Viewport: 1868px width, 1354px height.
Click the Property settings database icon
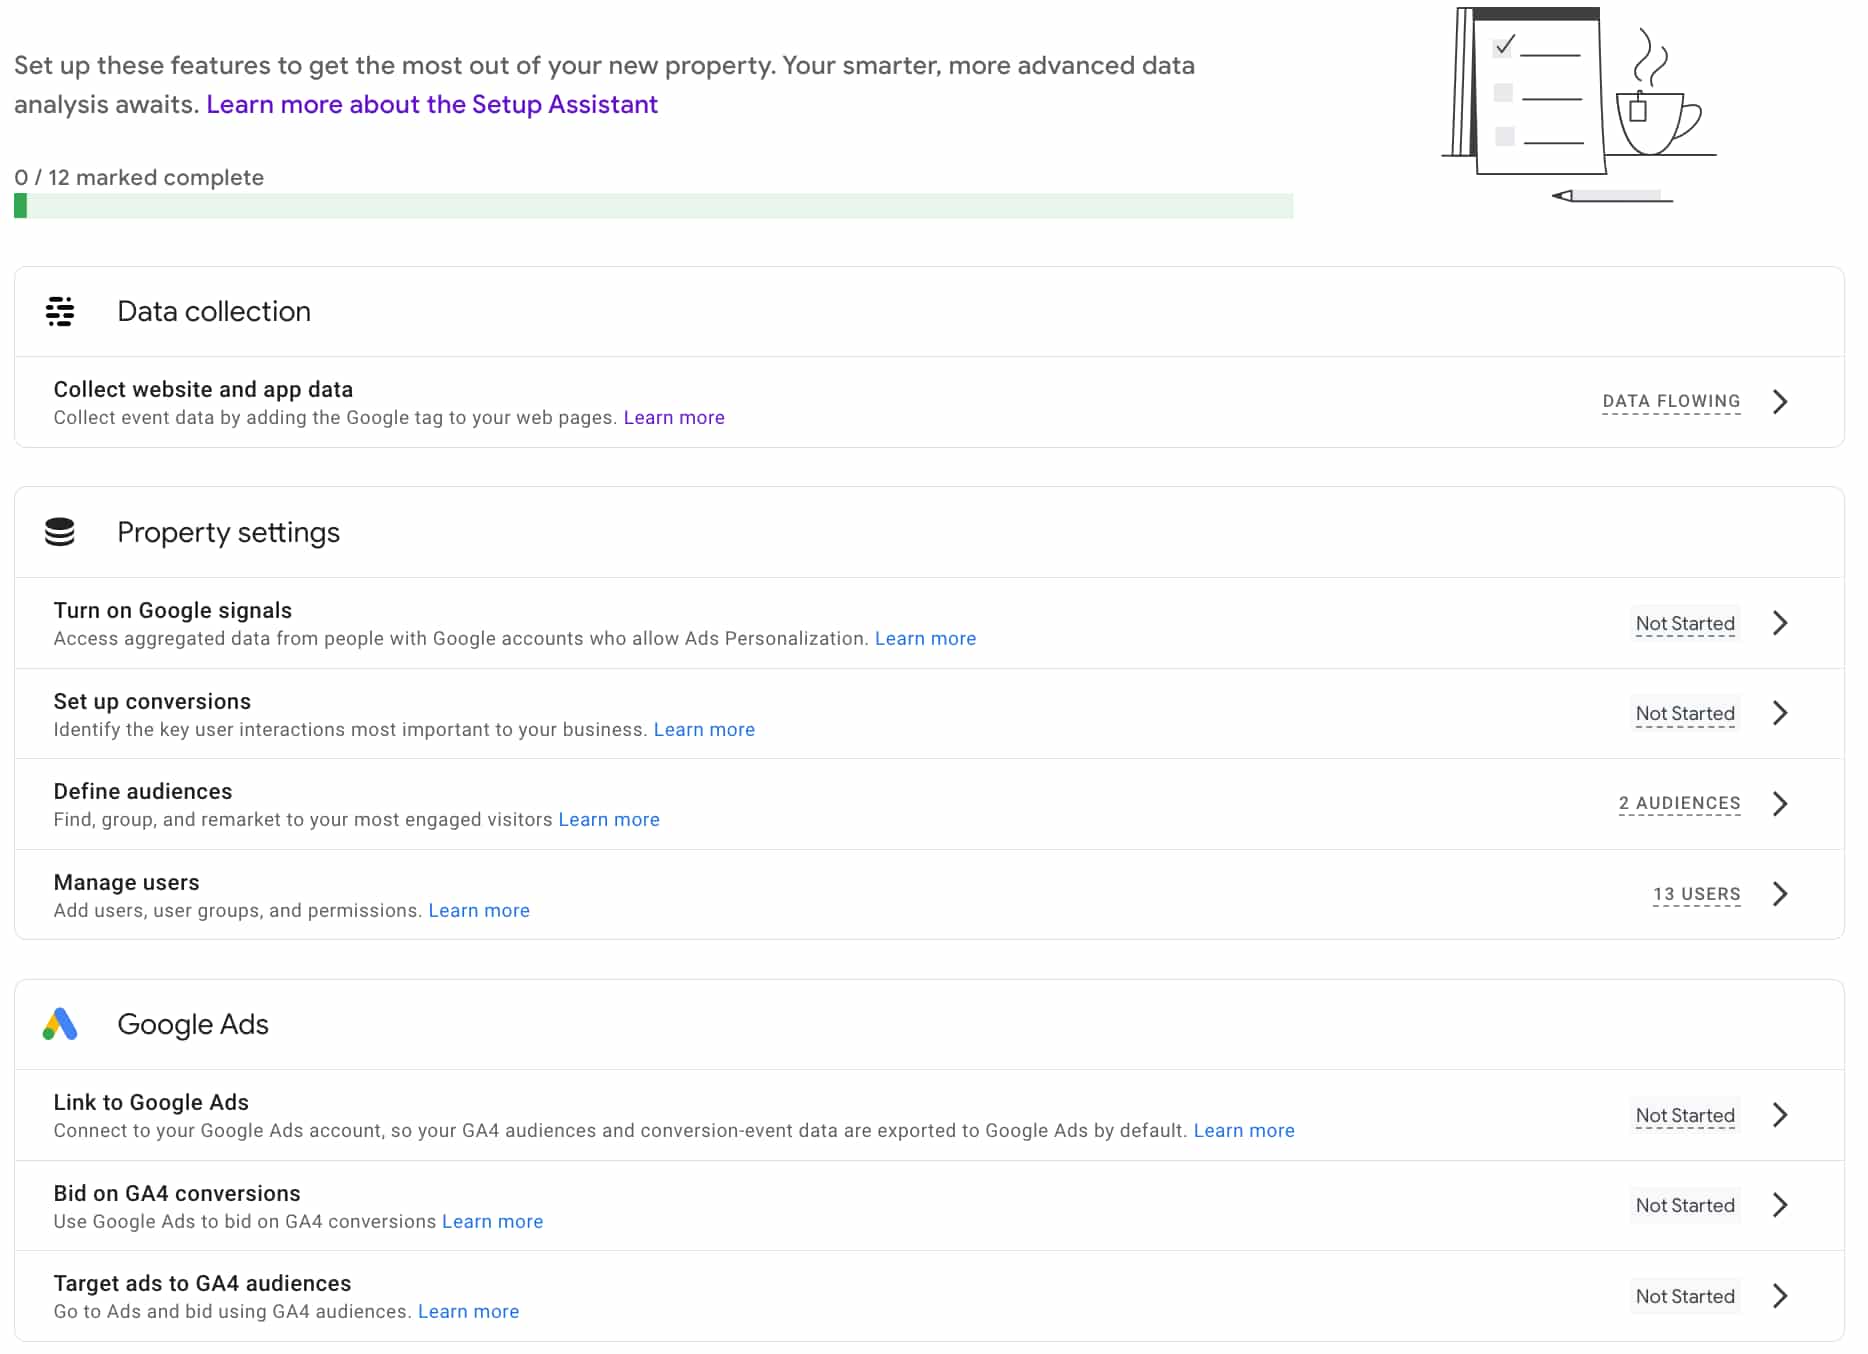point(60,532)
